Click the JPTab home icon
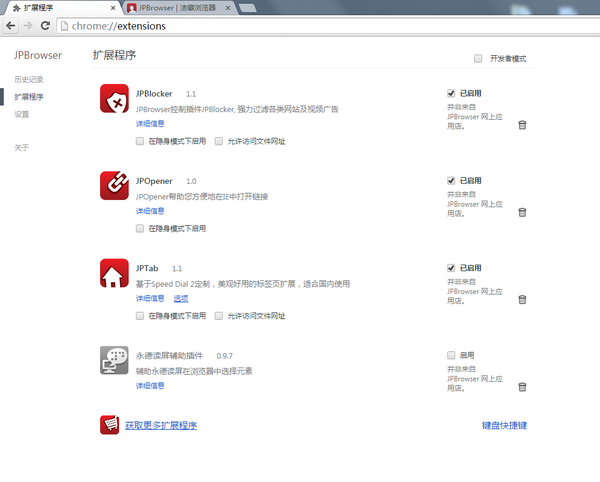This screenshot has height=482, width=600. click(114, 273)
